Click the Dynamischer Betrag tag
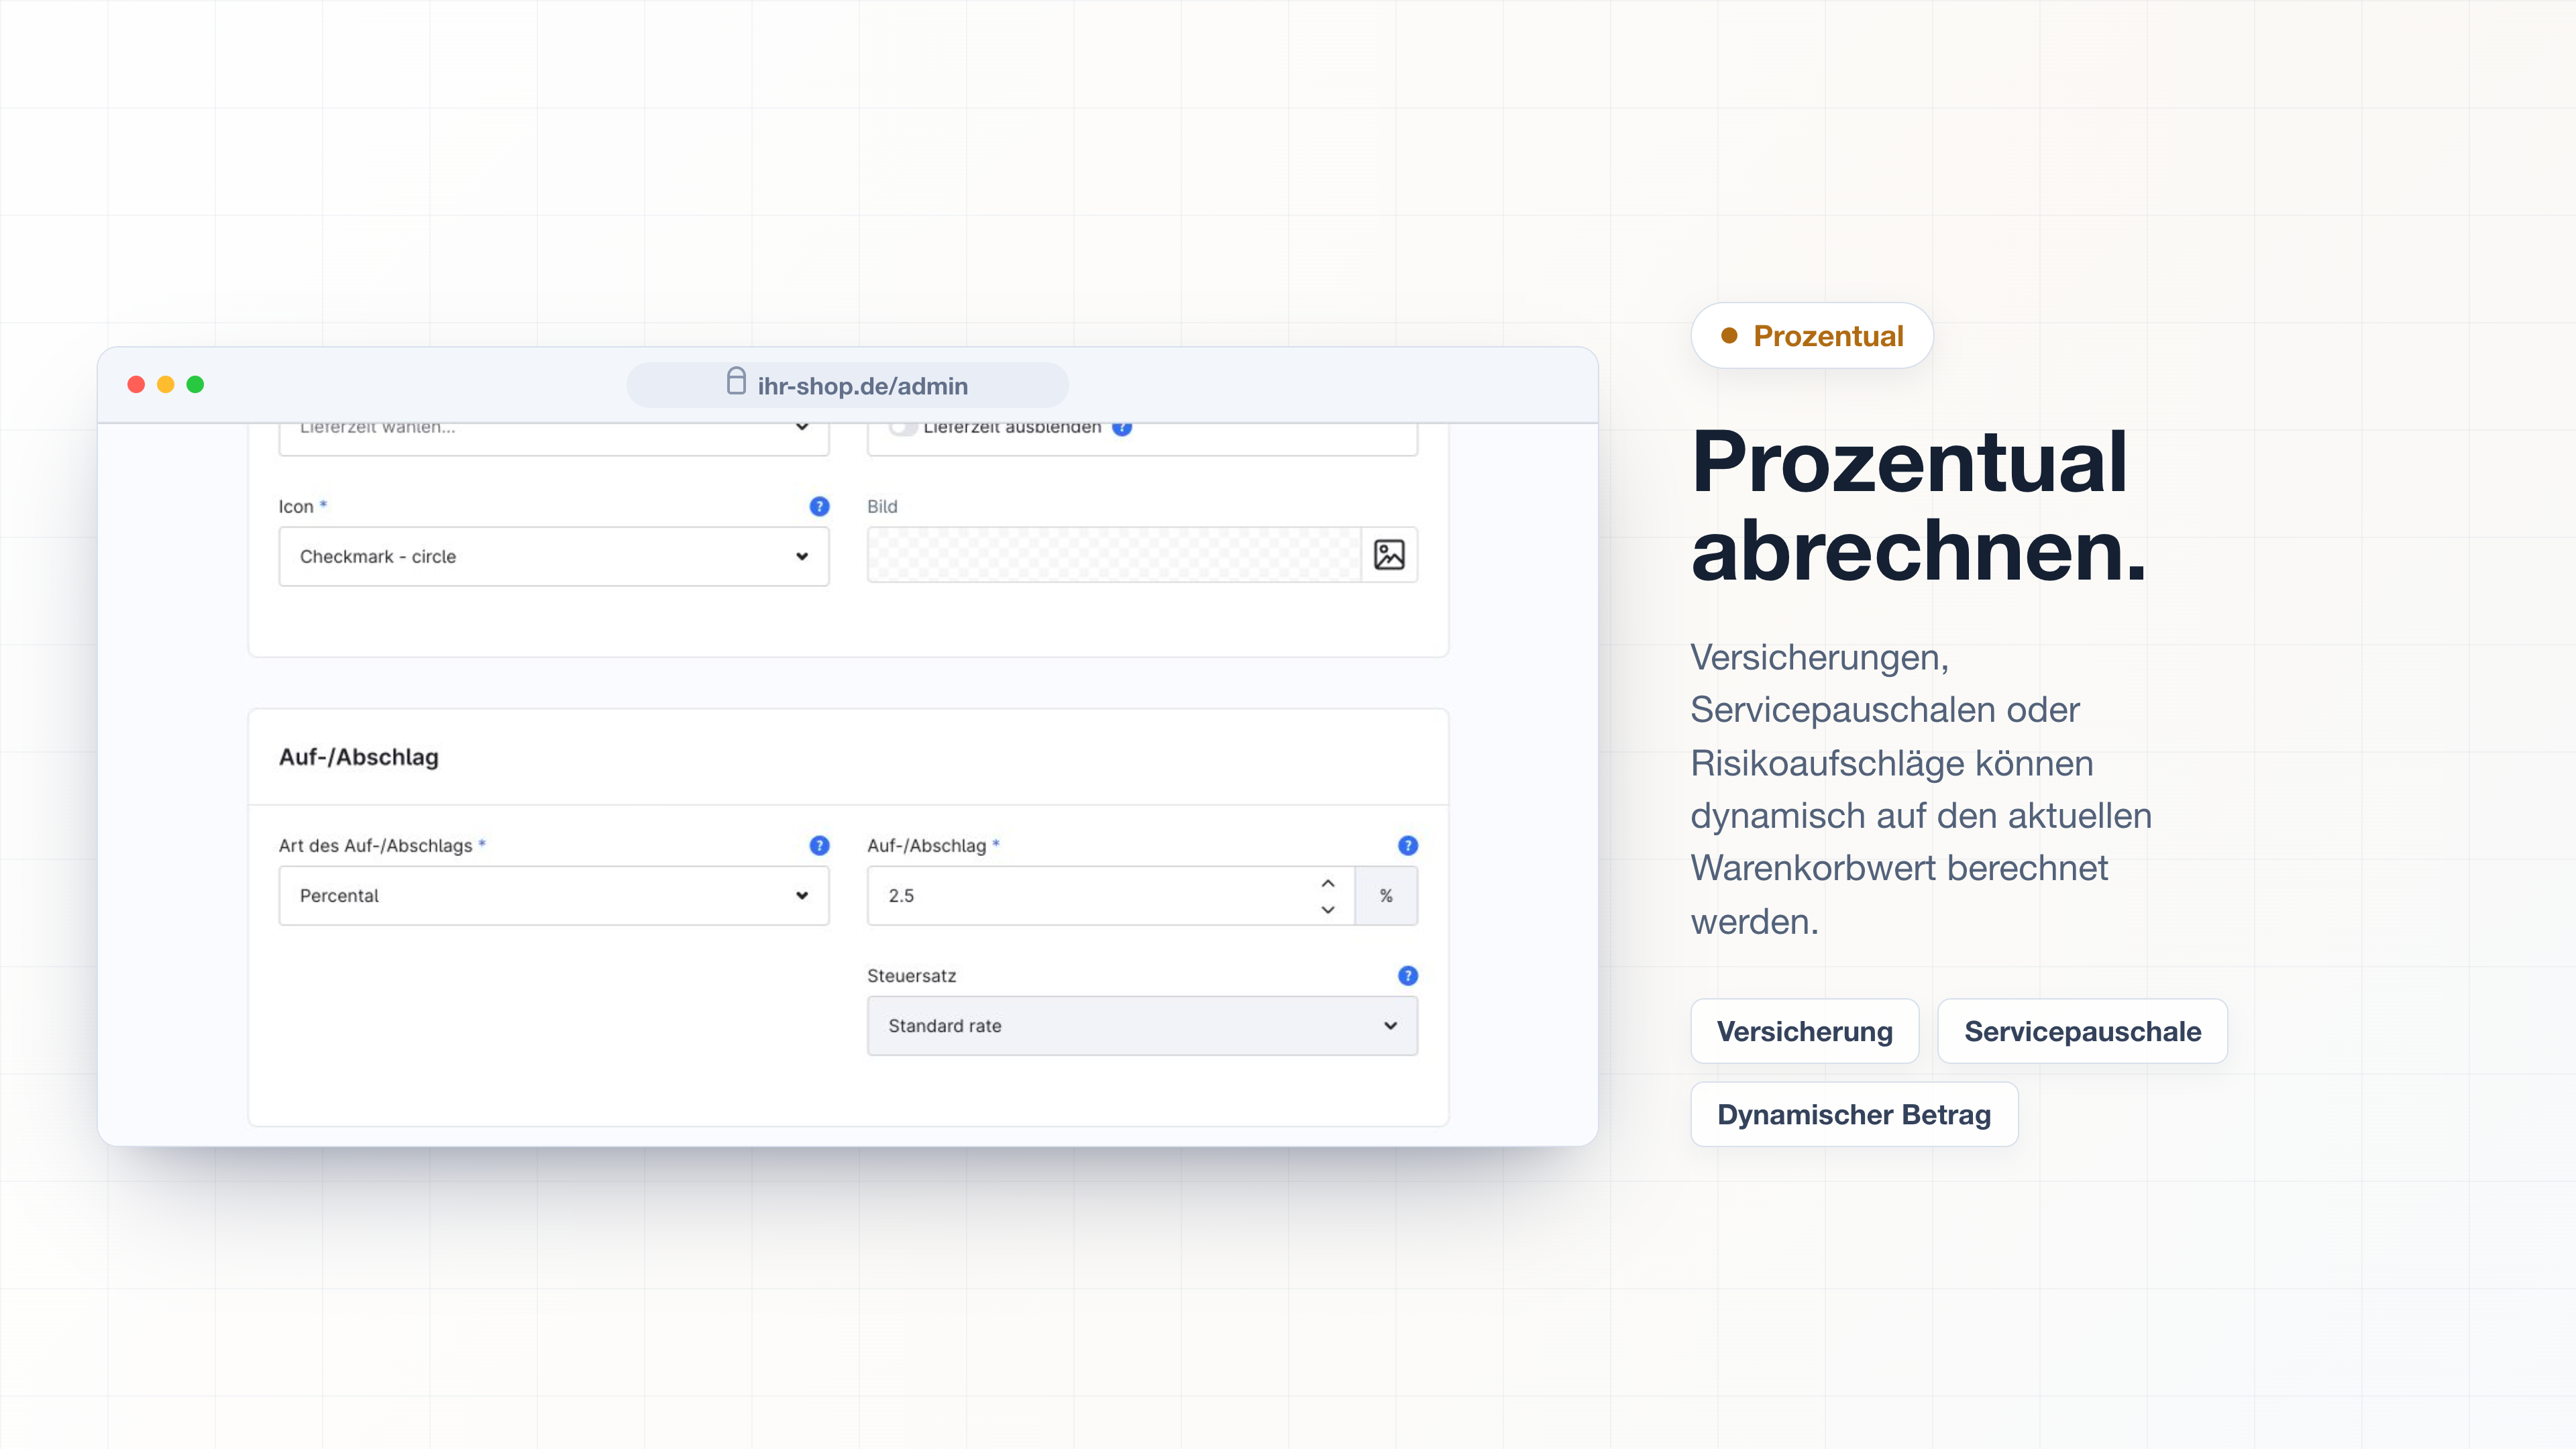Image resolution: width=2576 pixels, height=1449 pixels. pyautogui.click(x=1854, y=1114)
